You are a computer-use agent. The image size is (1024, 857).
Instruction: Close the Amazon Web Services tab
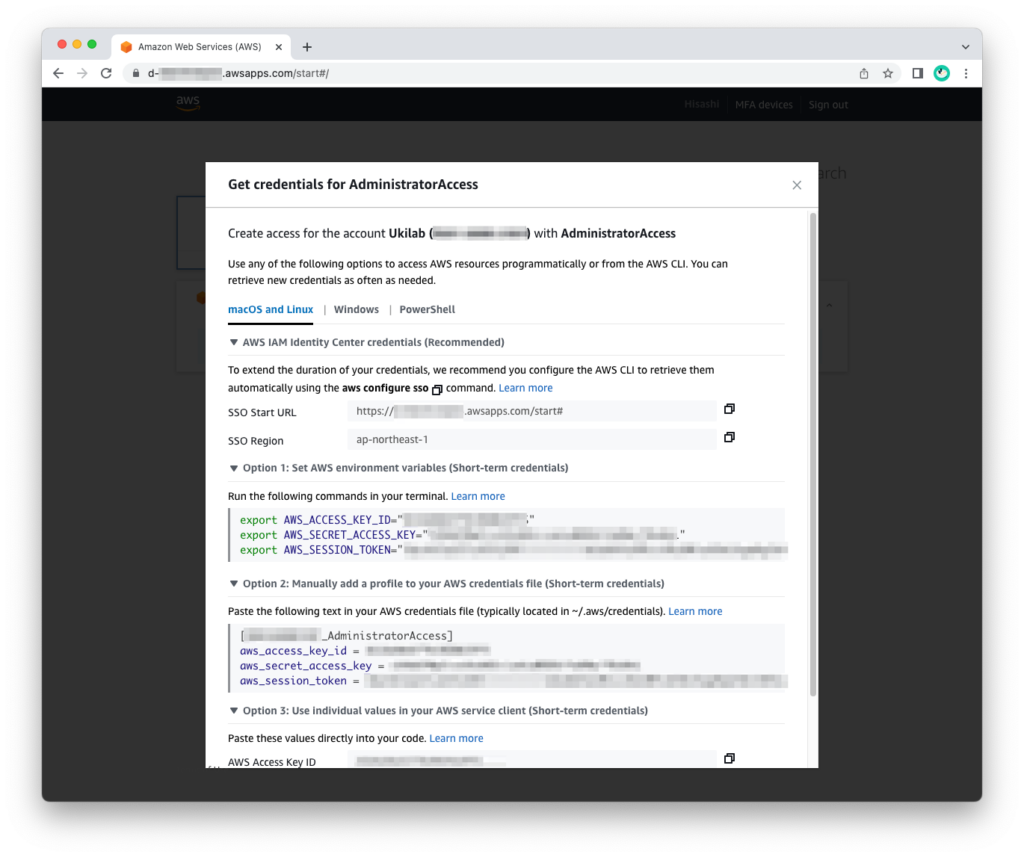279,47
